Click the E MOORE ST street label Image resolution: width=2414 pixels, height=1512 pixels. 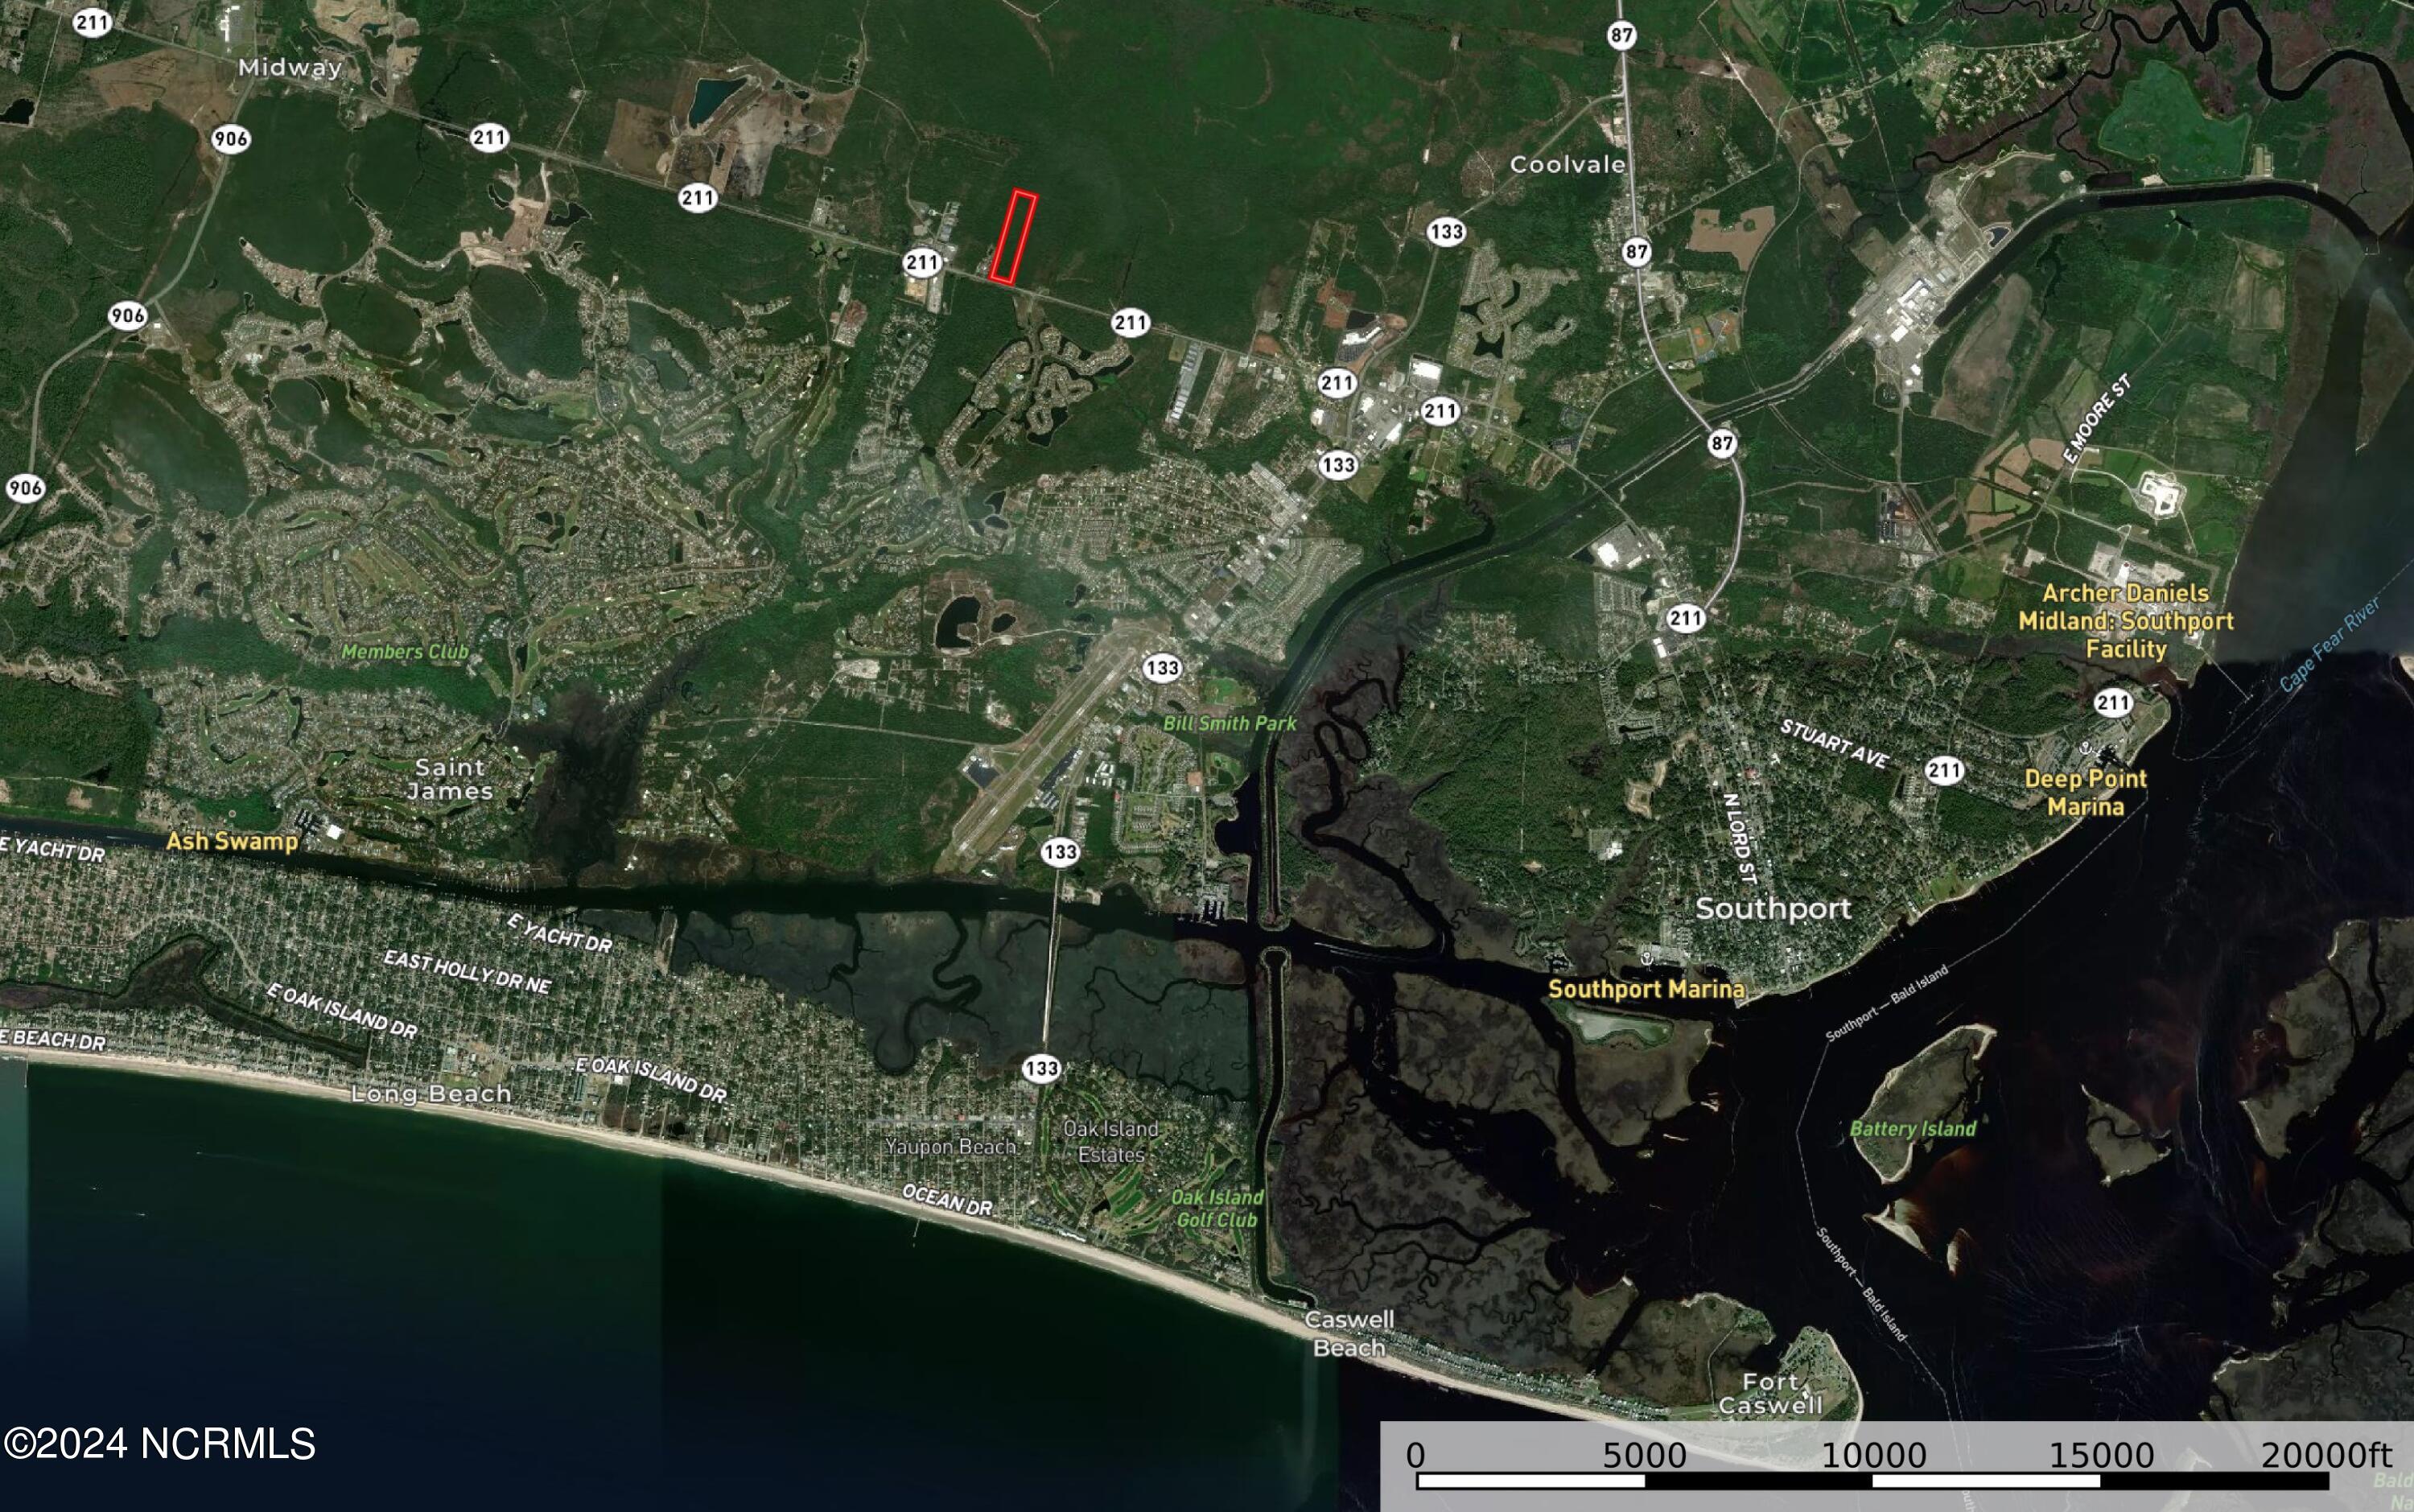[2097, 419]
